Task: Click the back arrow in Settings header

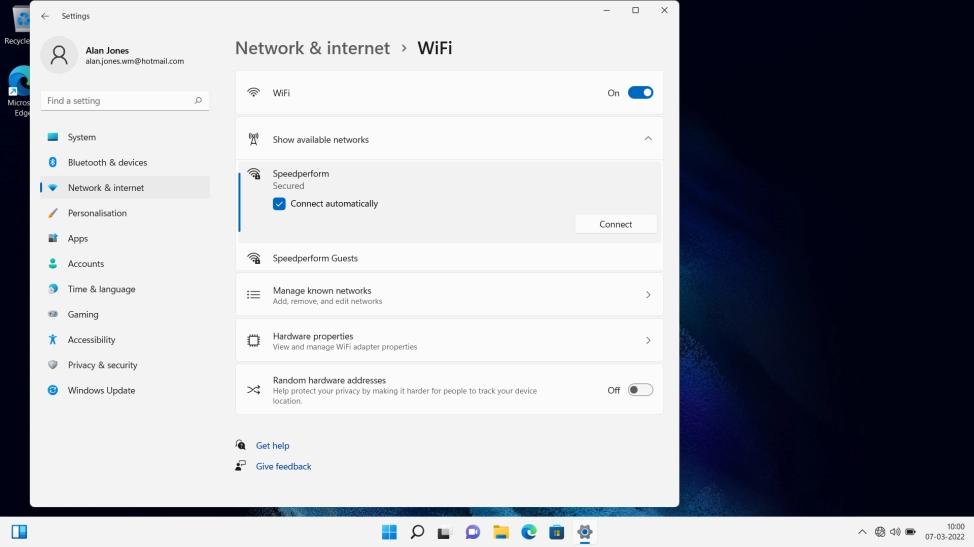Action: click(x=45, y=16)
